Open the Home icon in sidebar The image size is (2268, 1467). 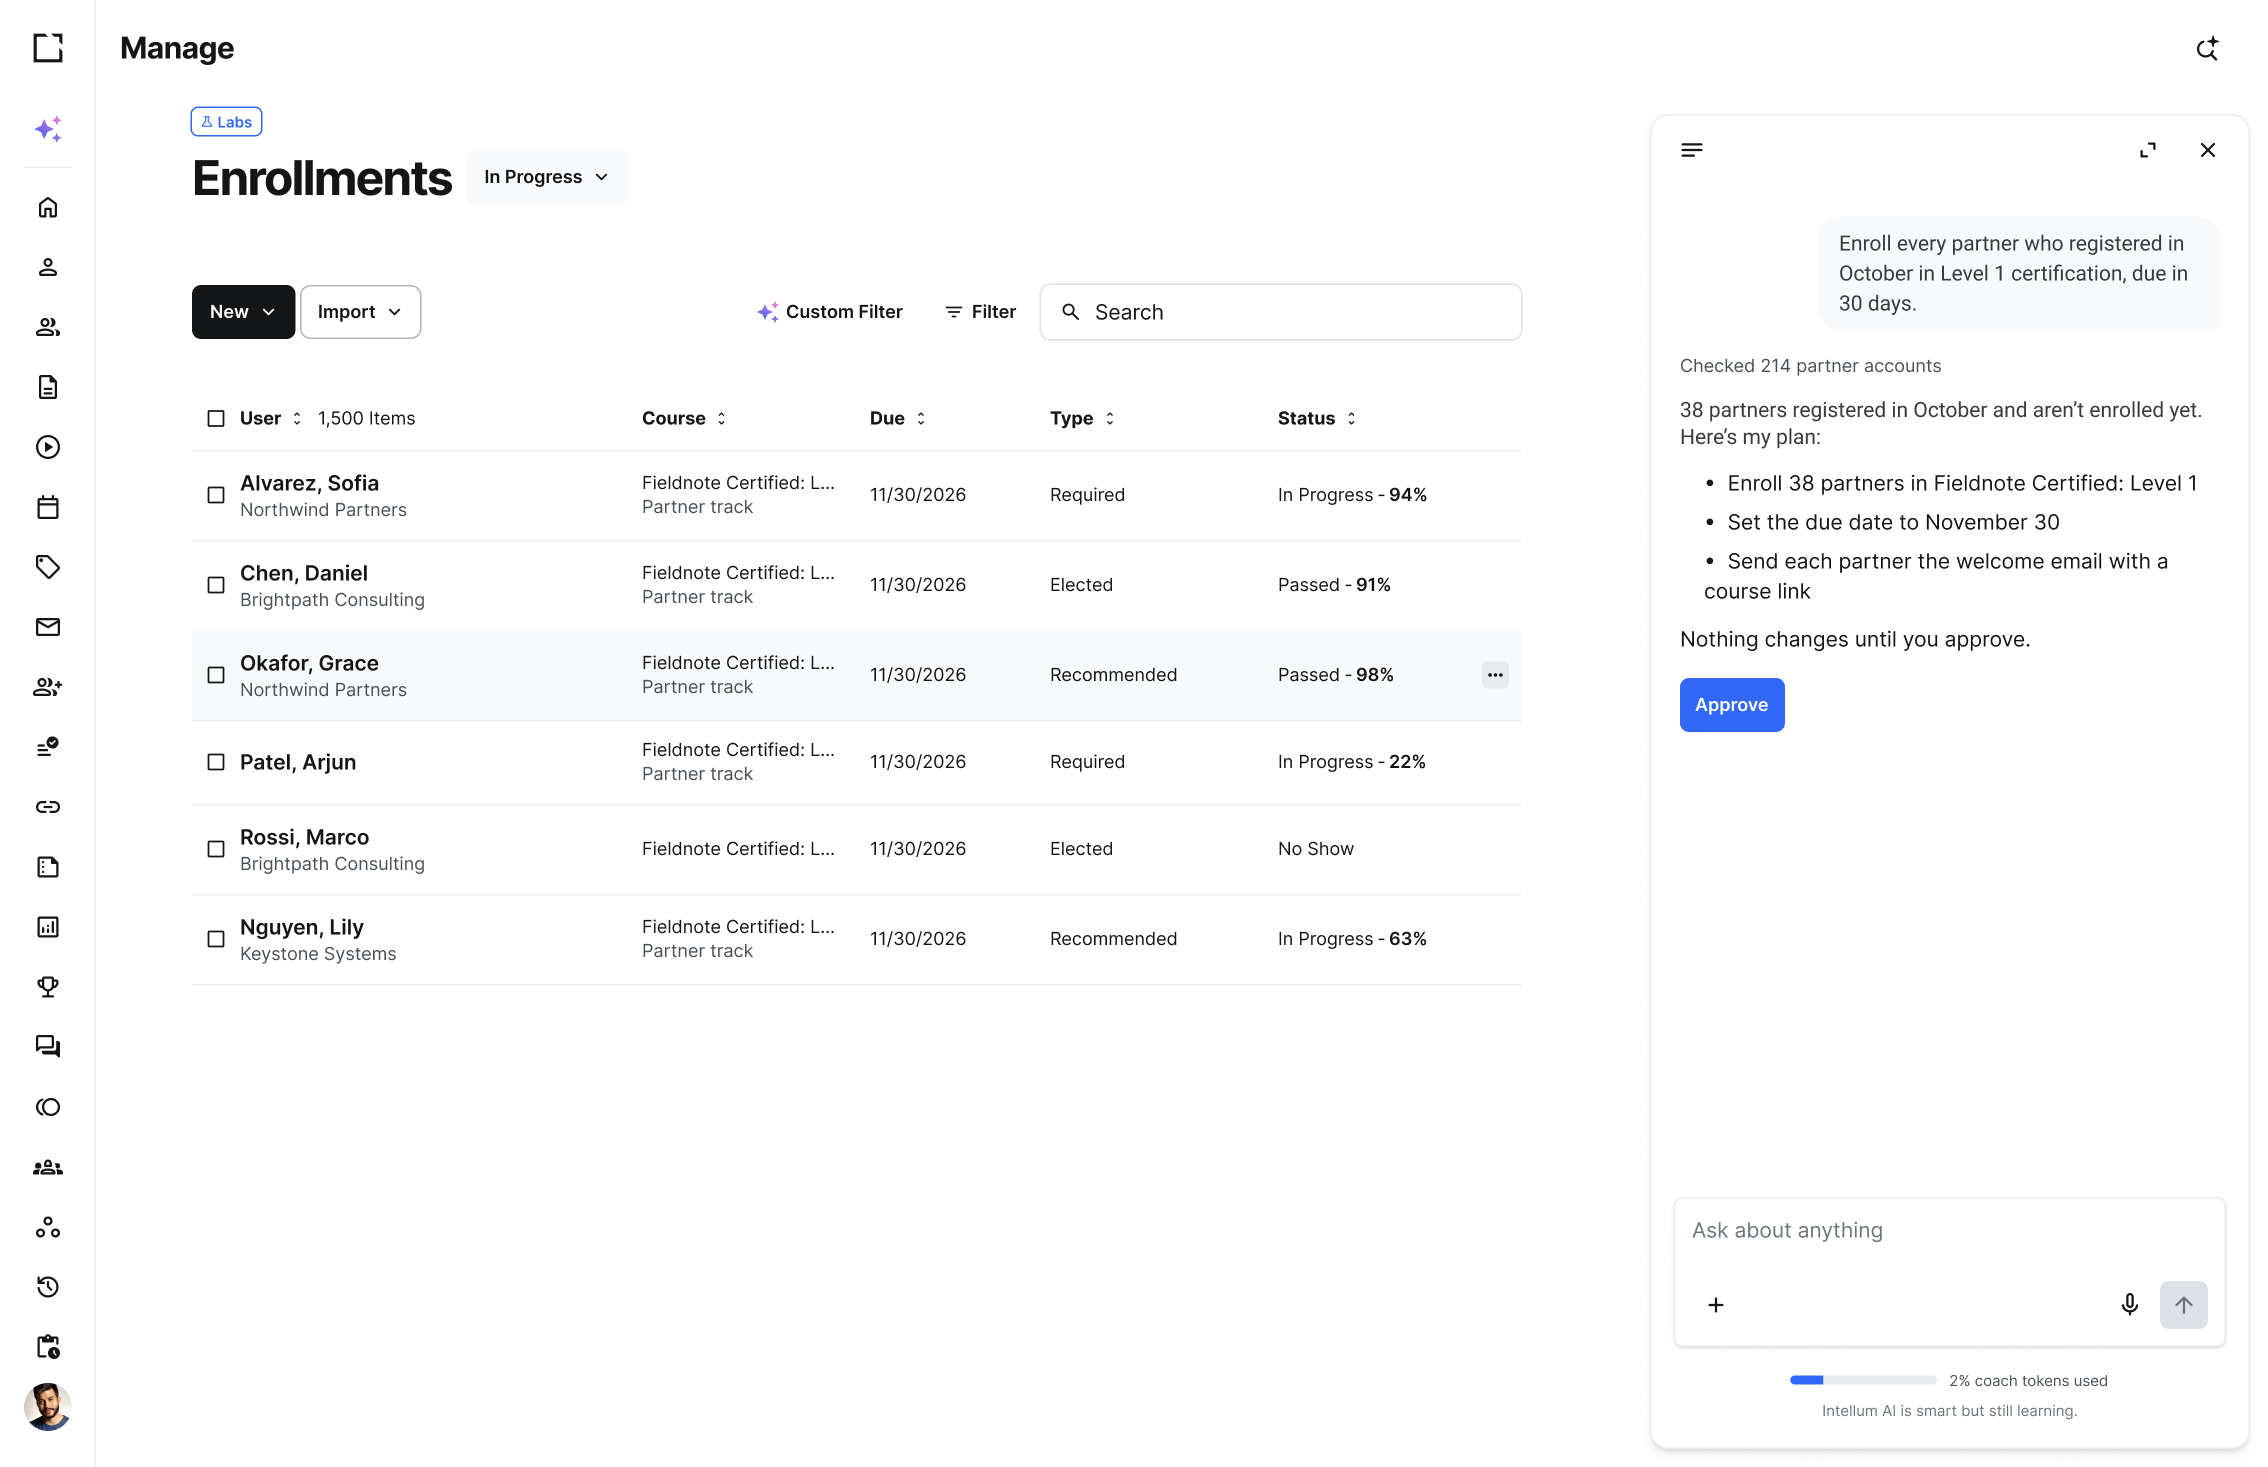[48, 207]
